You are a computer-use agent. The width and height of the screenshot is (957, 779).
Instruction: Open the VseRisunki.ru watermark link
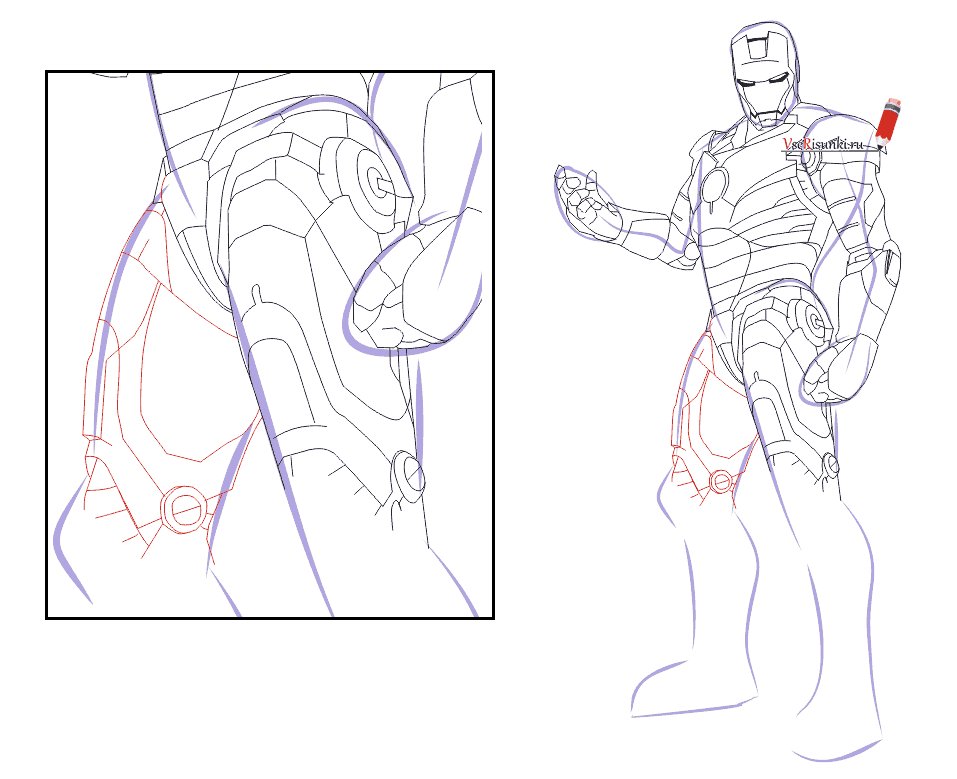click(x=822, y=144)
